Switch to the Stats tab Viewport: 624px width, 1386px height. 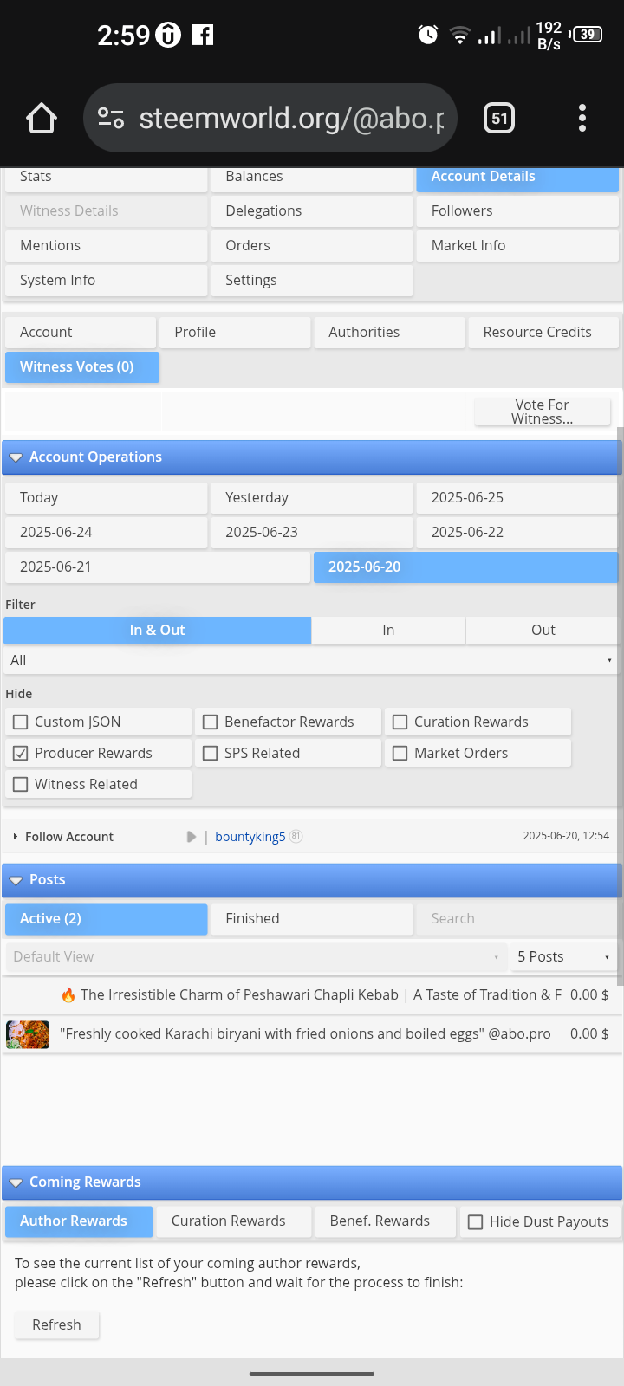105,177
